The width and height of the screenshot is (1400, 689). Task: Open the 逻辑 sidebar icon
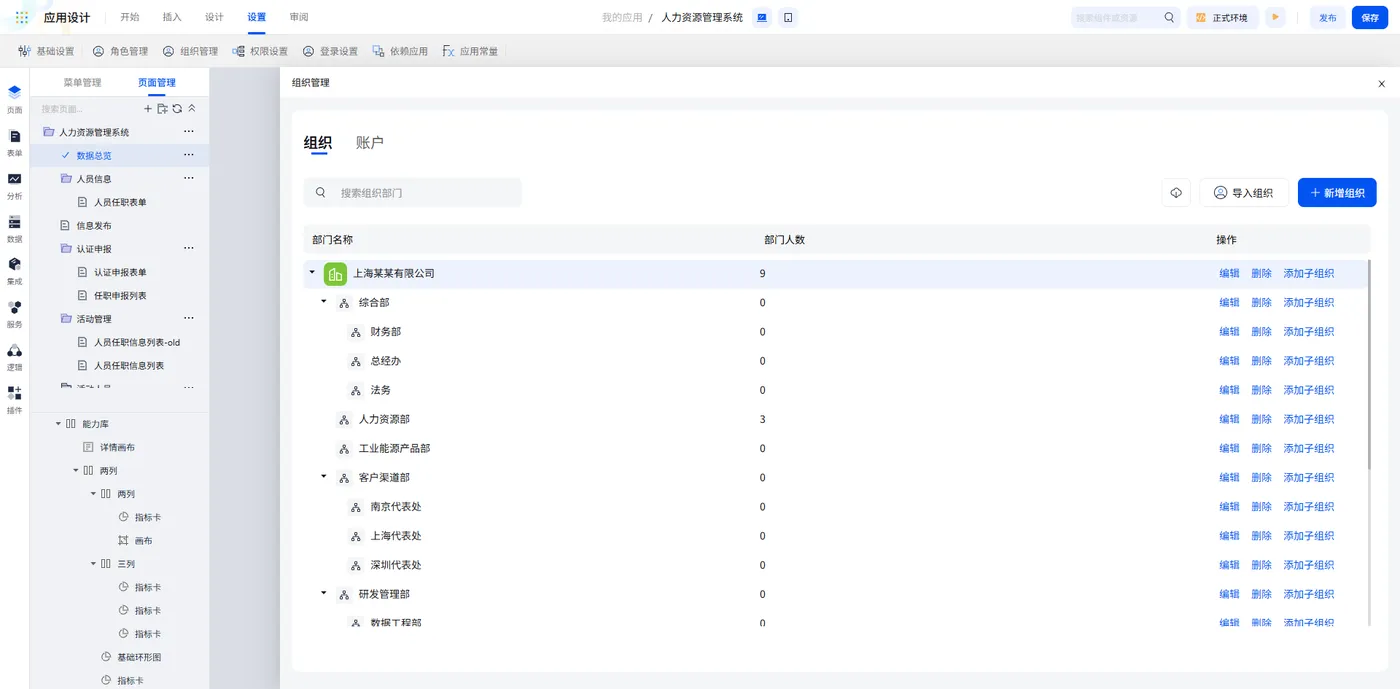(x=14, y=357)
